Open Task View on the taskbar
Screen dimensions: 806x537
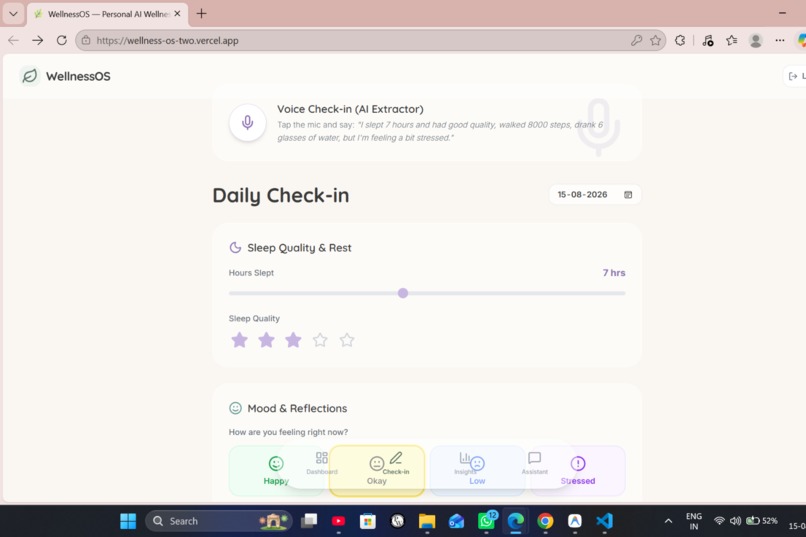pyautogui.click(x=309, y=521)
